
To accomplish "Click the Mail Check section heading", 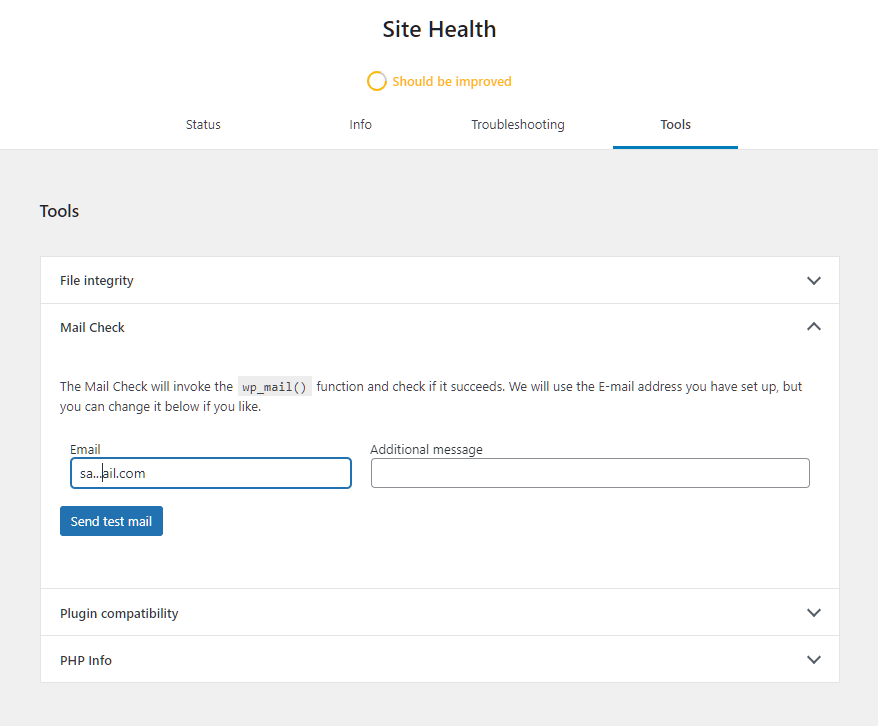I will point(92,327).
